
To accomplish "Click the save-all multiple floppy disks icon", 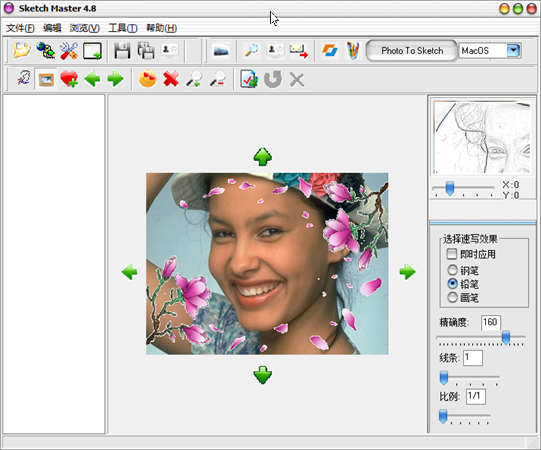I will [146, 51].
